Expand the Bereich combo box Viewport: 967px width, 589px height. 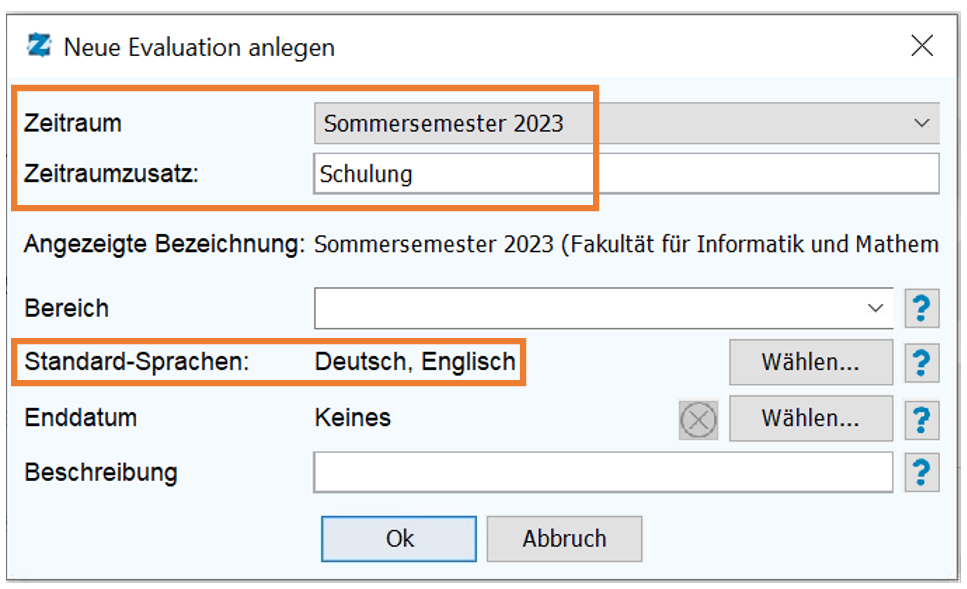coord(604,308)
